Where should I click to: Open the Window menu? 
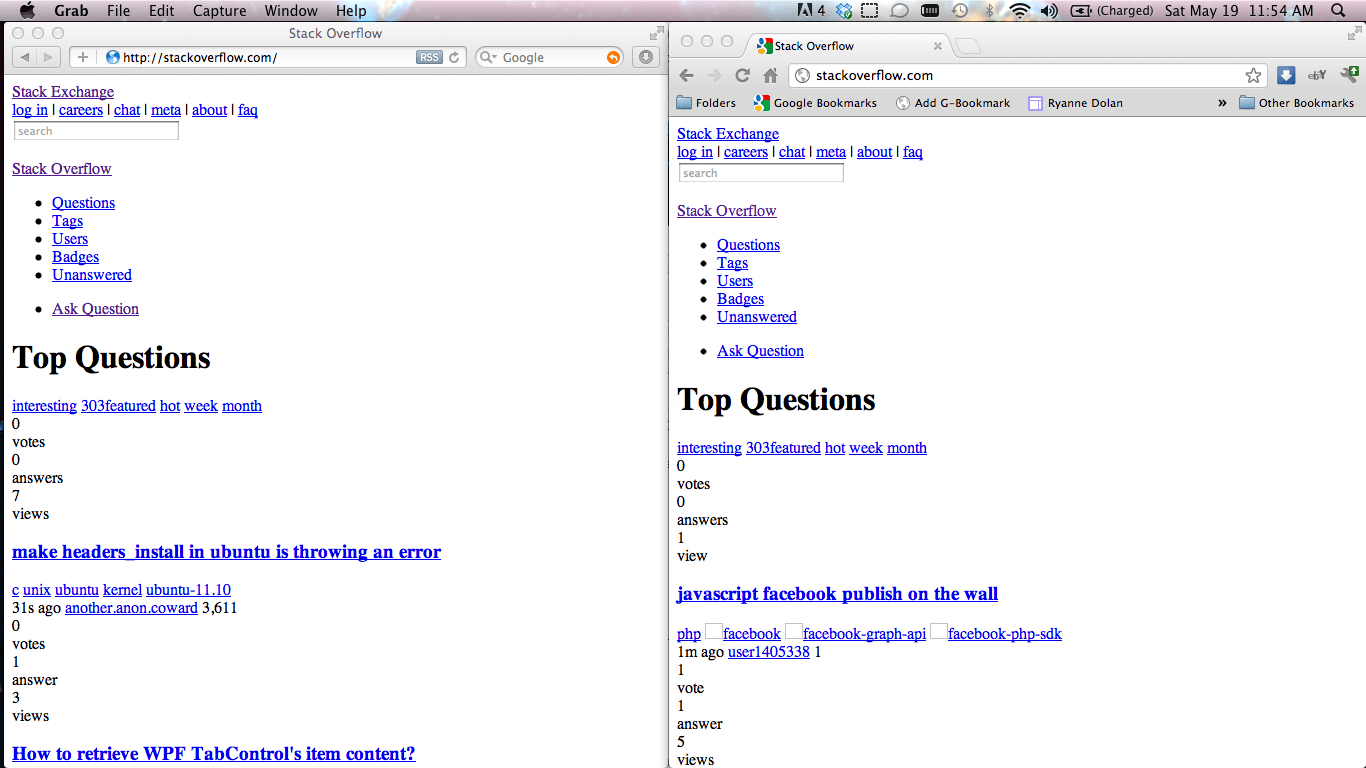(x=291, y=11)
